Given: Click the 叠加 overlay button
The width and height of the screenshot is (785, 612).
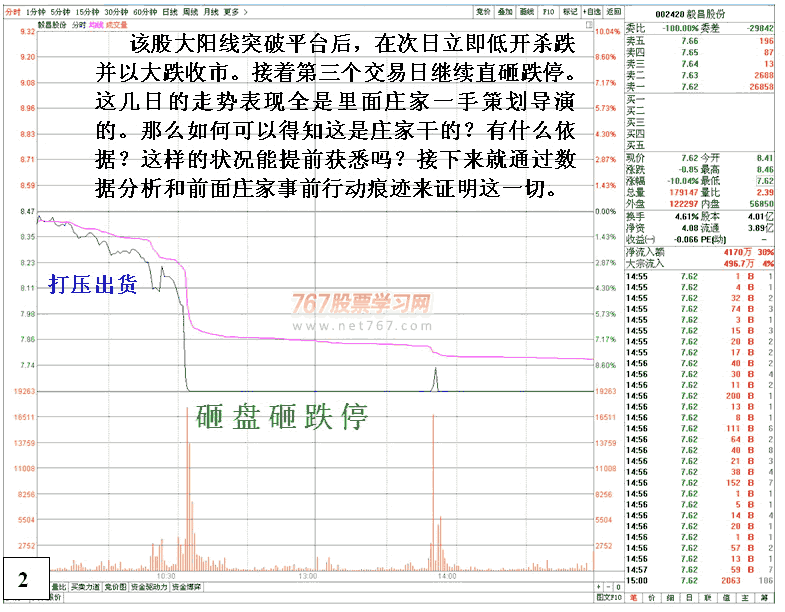Looking at the screenshot, I should 505,12.
